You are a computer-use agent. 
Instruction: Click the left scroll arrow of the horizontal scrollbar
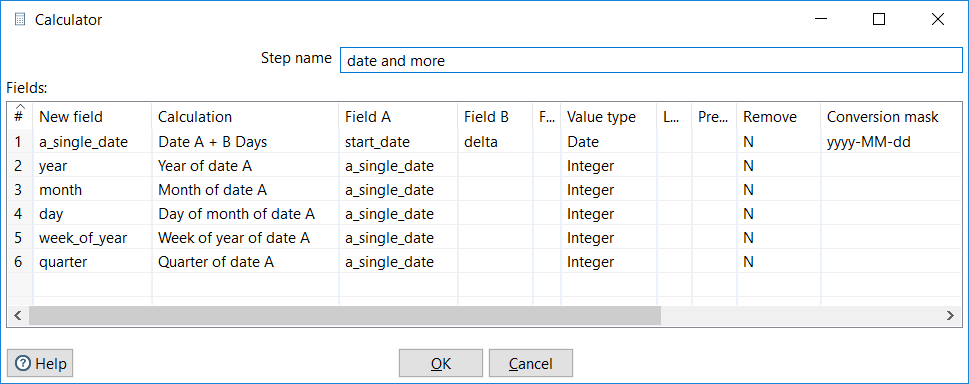[17, 315]
